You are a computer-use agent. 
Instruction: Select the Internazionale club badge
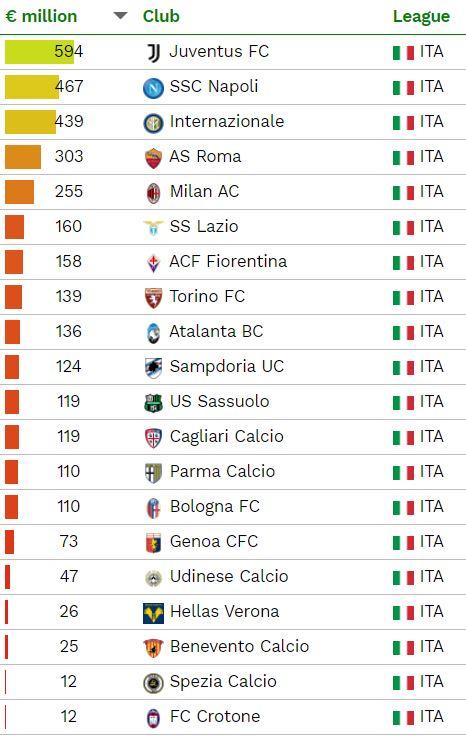coord(153,123)
